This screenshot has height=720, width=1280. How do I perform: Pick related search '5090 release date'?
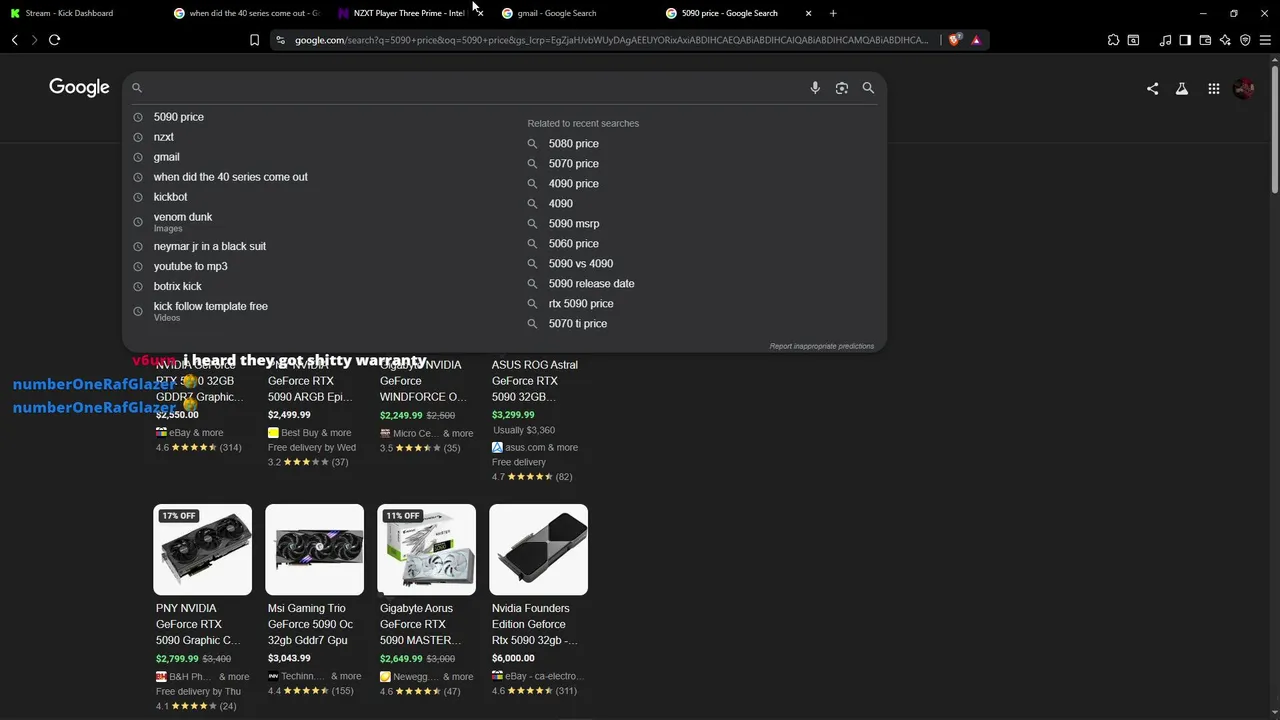point(591,284)
